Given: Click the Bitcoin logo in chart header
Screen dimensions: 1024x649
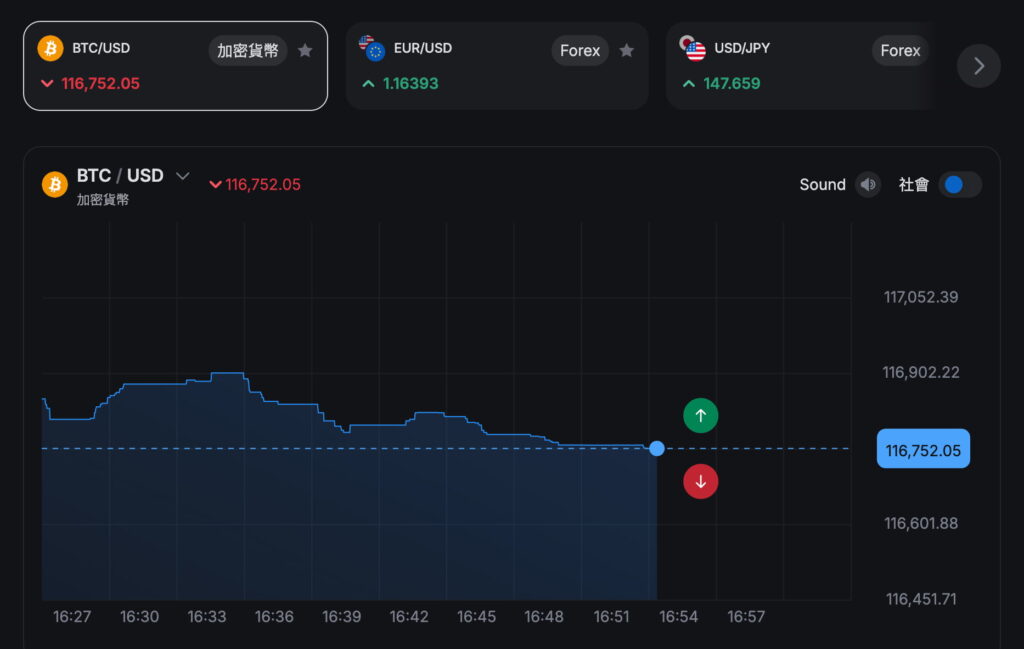Looking at the screenshot, I should pyautogui.click(x=54, y=185).
